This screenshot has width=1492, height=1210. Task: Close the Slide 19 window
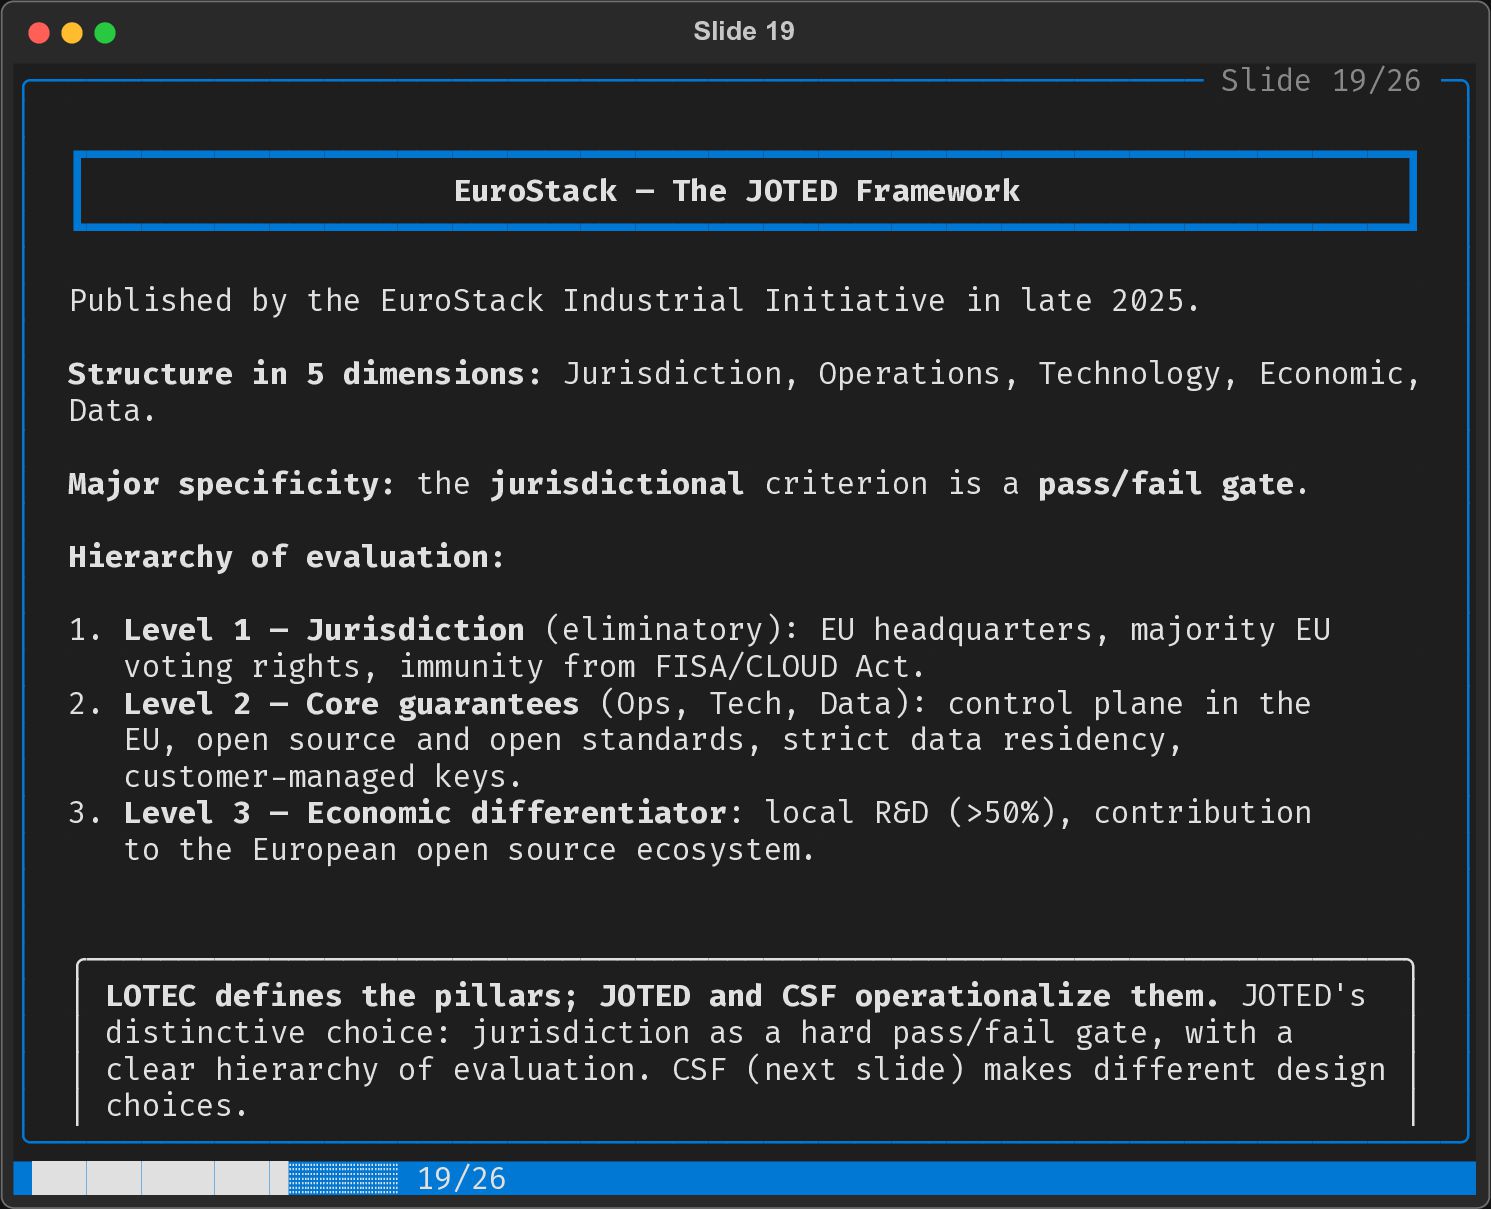[x=39, y=33]
